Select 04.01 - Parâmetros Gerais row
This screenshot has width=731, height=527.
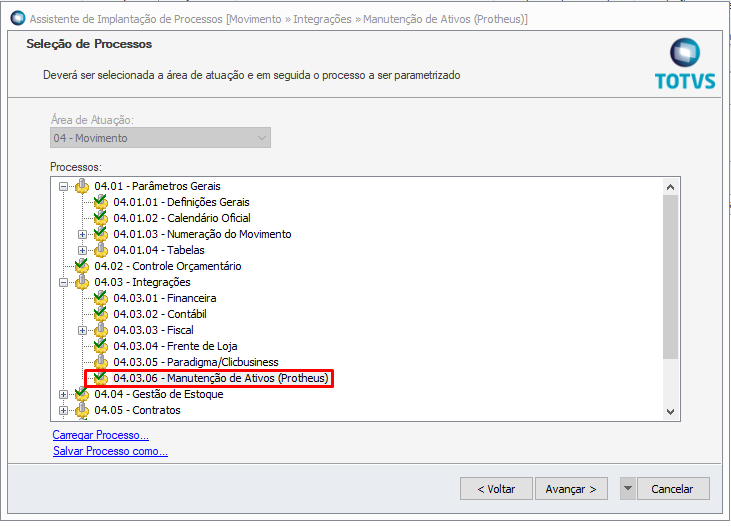(x=157, y=186)
